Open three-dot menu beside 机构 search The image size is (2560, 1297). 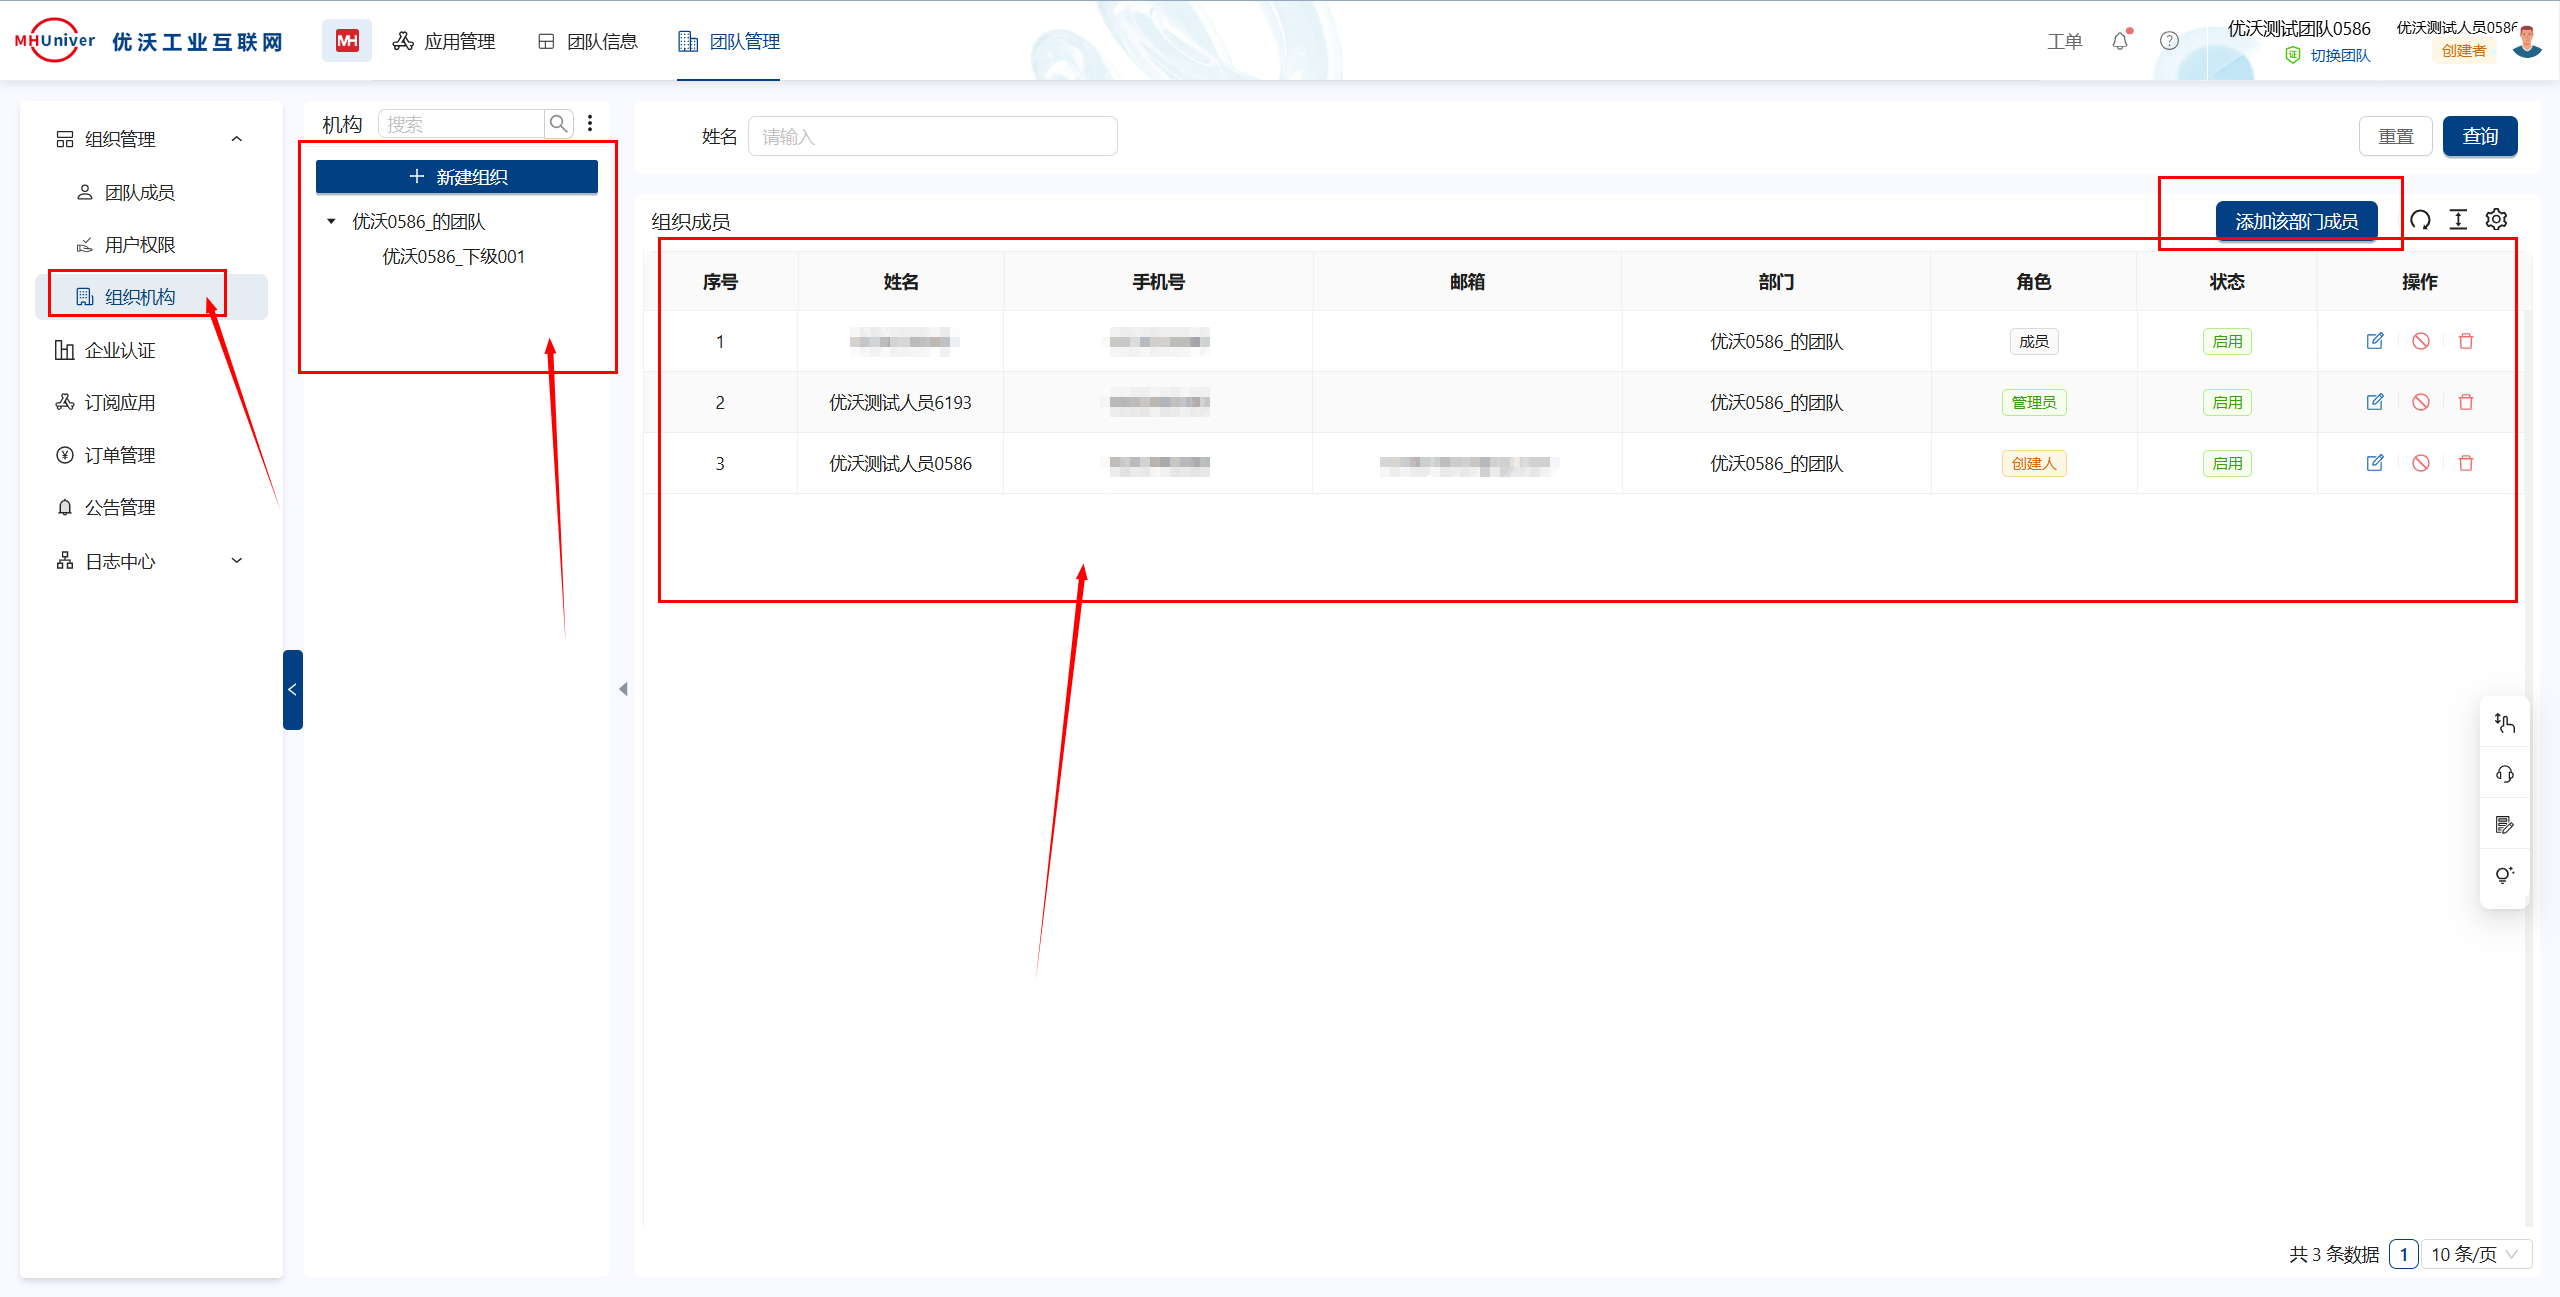point(590,123)
